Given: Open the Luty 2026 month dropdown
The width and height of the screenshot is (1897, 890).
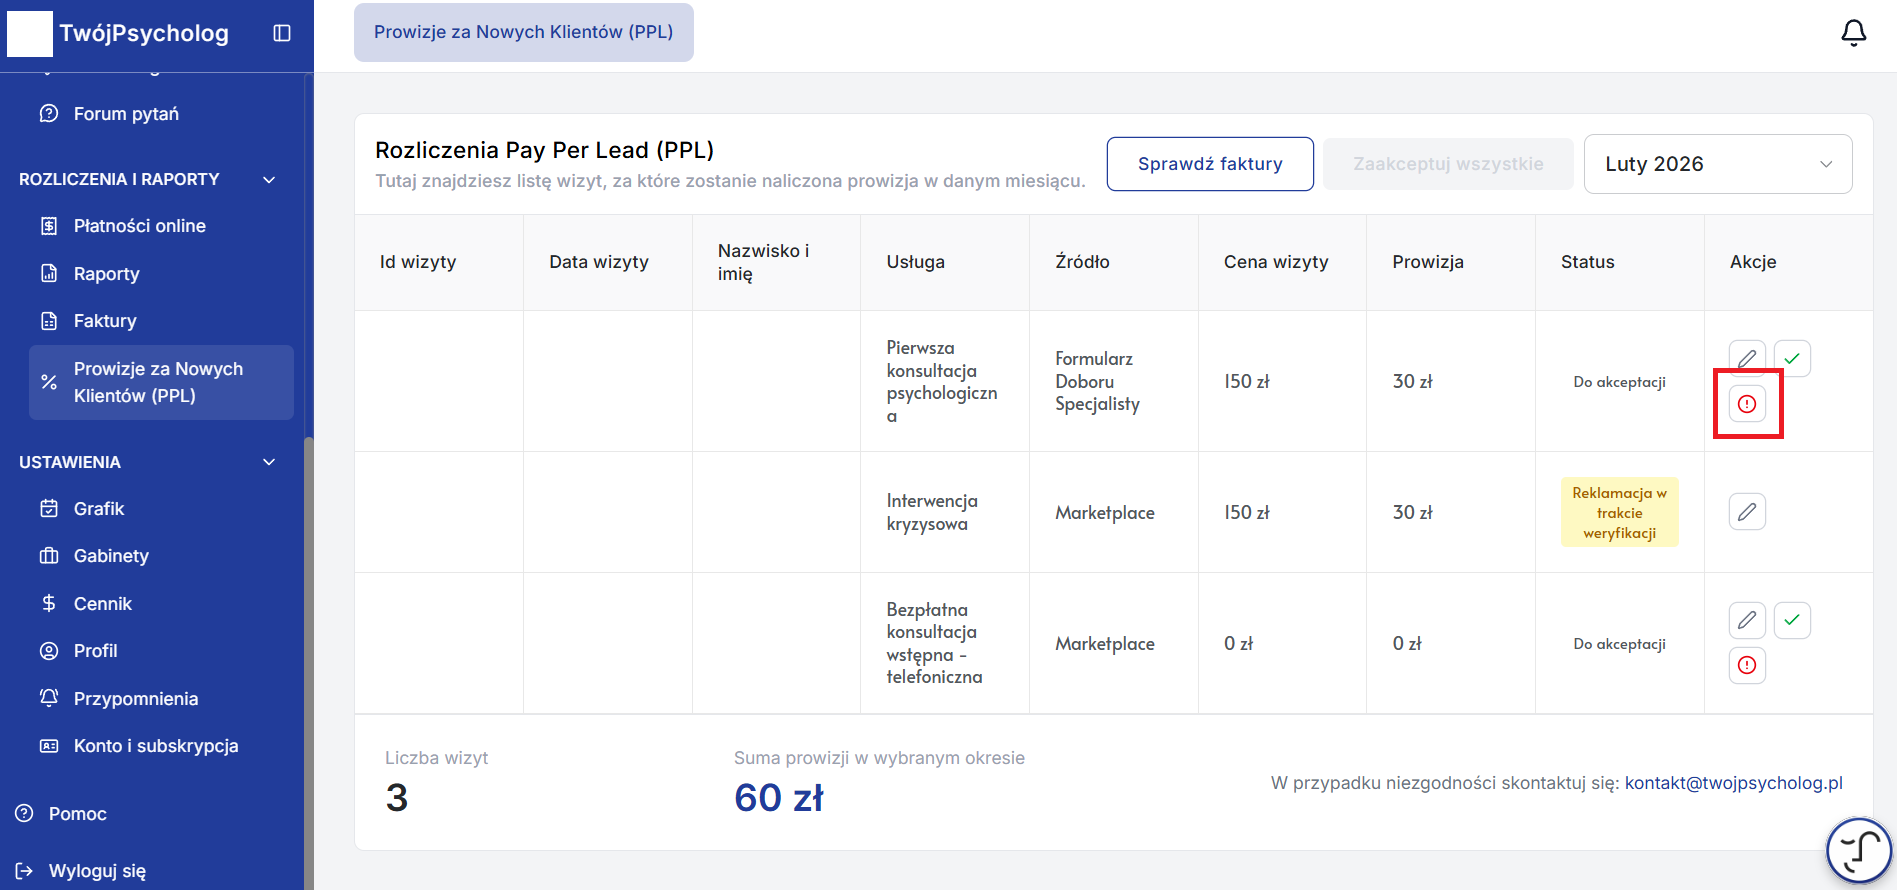Looking at the screenshot, I should click(x=1717, y=164).
